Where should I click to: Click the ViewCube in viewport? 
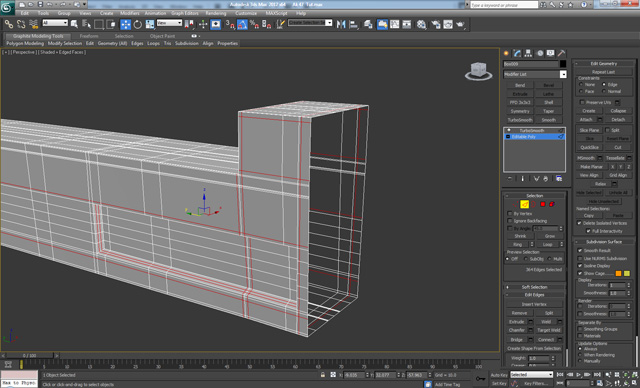pos(478,71)
